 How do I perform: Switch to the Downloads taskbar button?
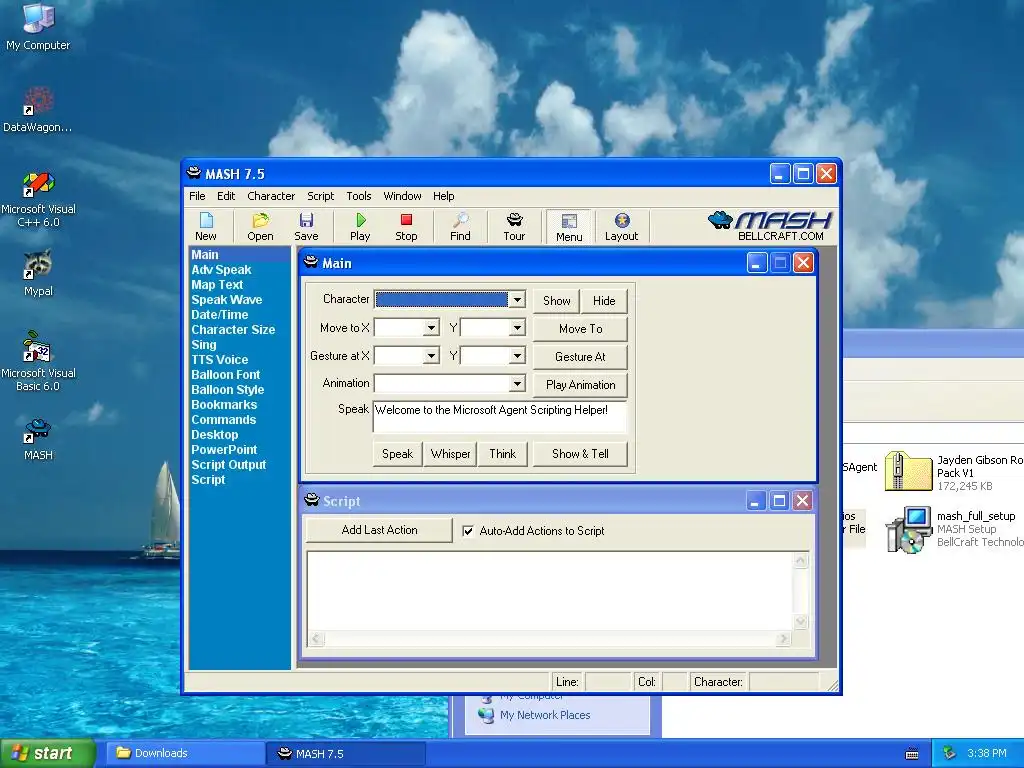185,753
